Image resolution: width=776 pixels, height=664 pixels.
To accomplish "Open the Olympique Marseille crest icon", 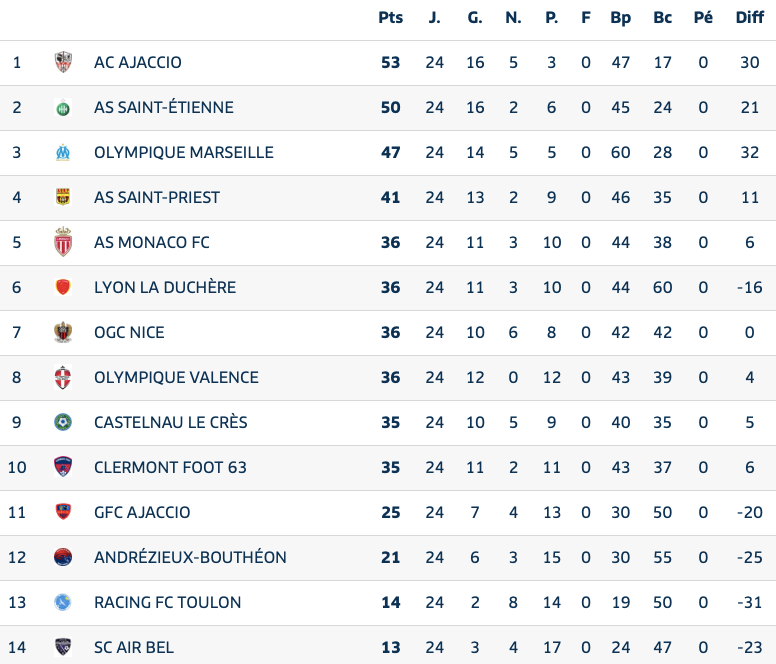I will (63, 152).
